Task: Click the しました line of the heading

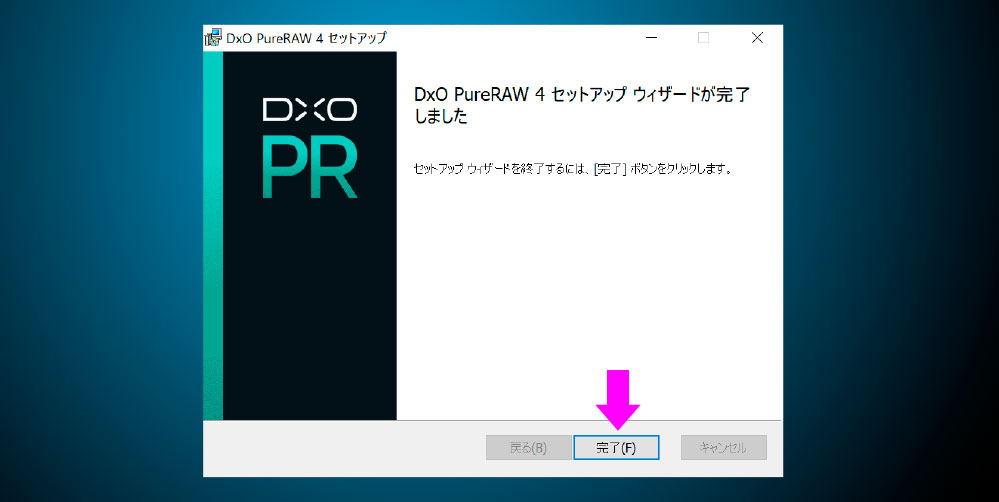Action: 441,117
